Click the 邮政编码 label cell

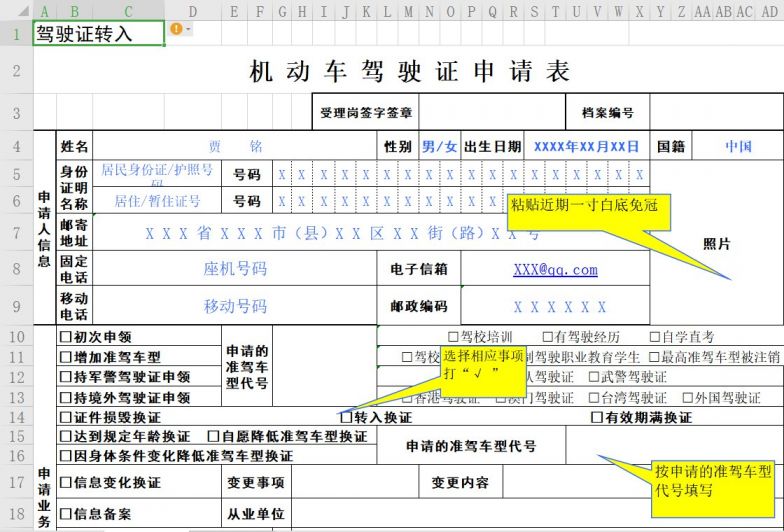[x=419, y=306]
